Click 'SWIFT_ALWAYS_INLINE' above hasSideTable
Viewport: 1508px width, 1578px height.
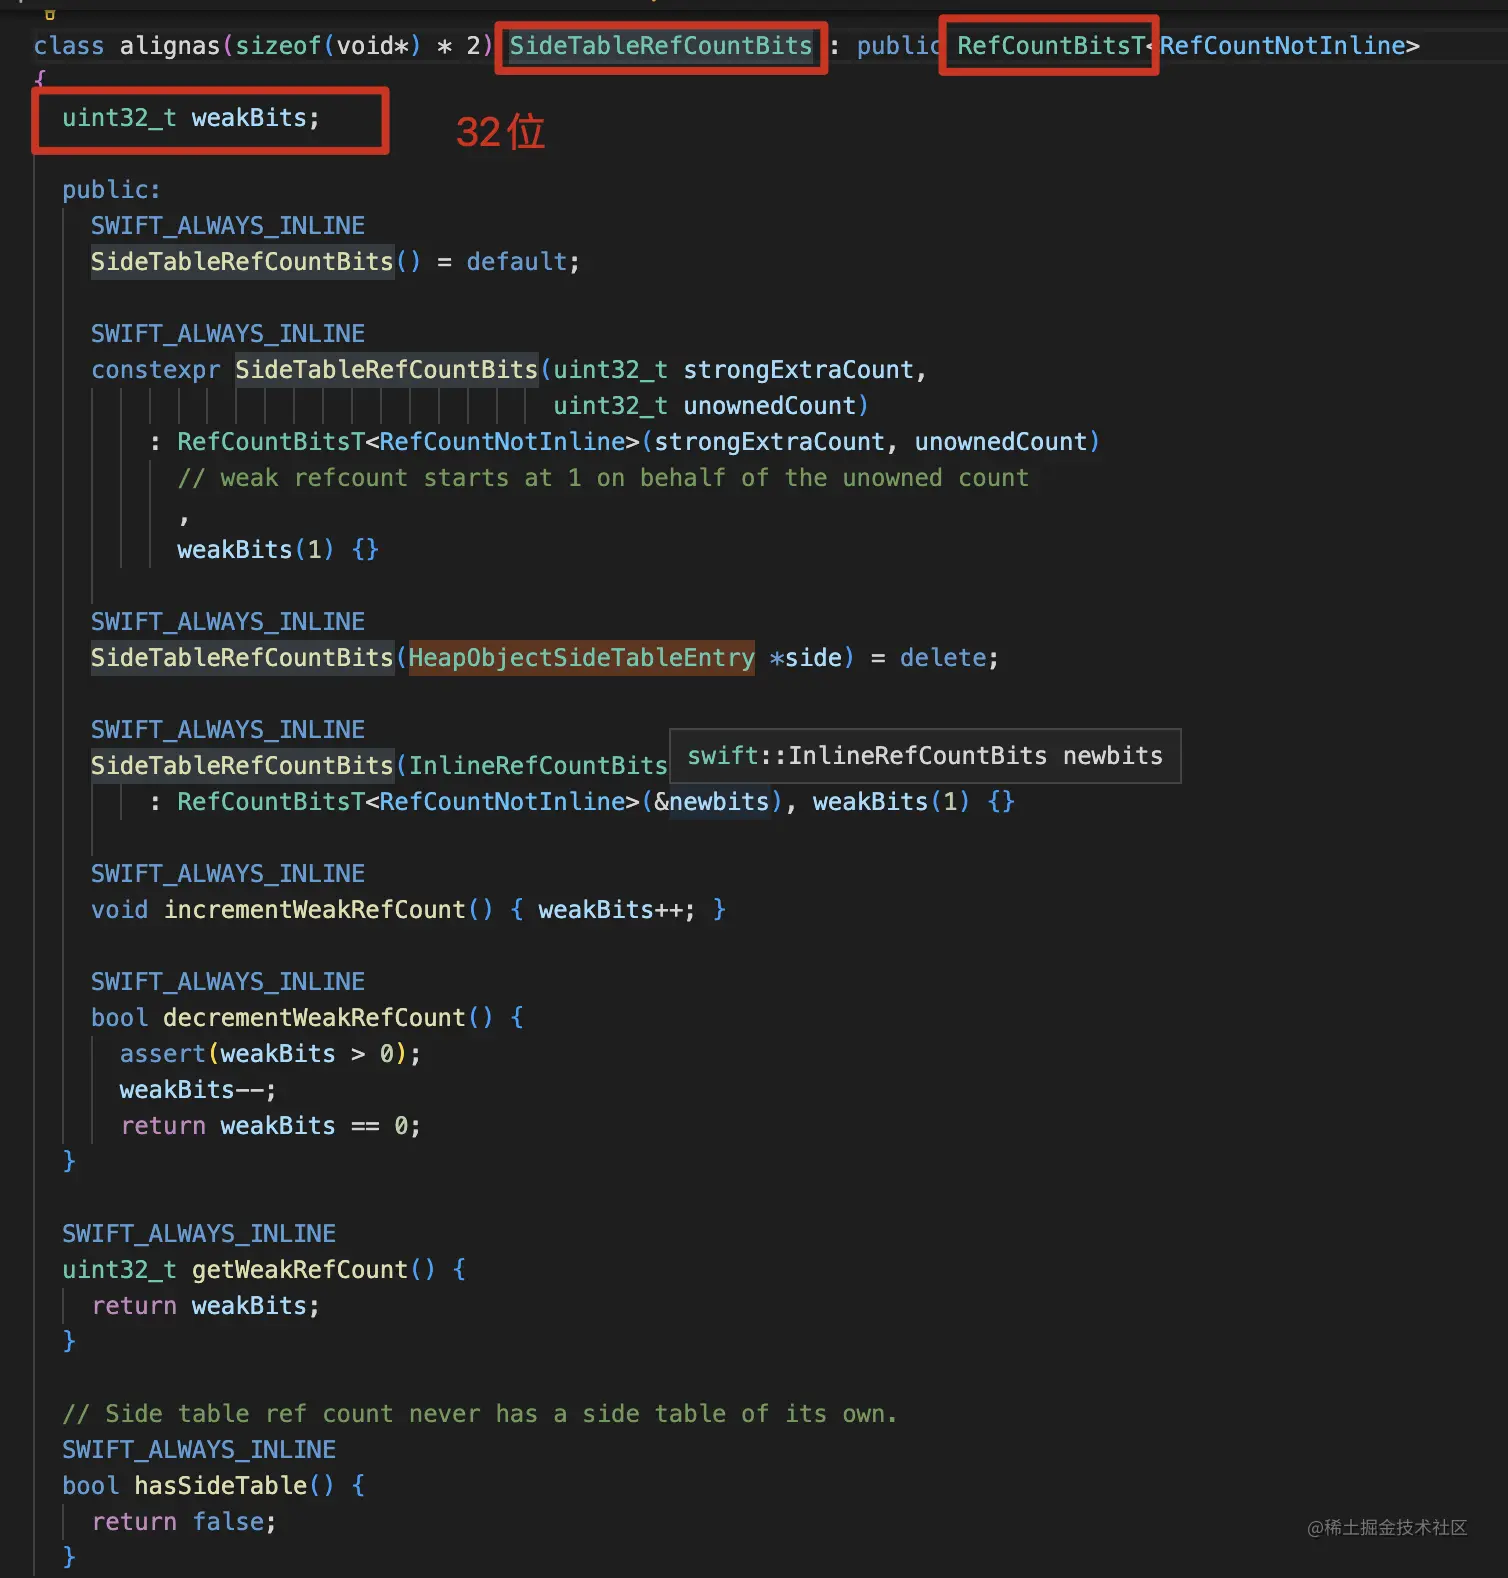199,1450
